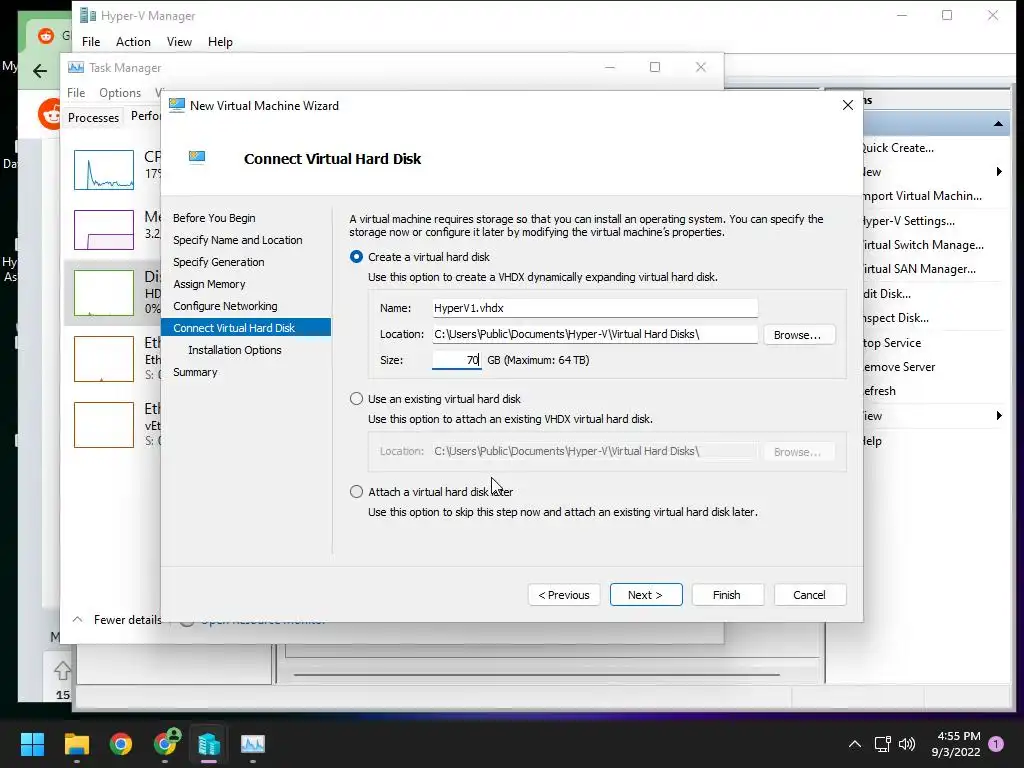Click Task Manager taskbar icon

[253, 744]
